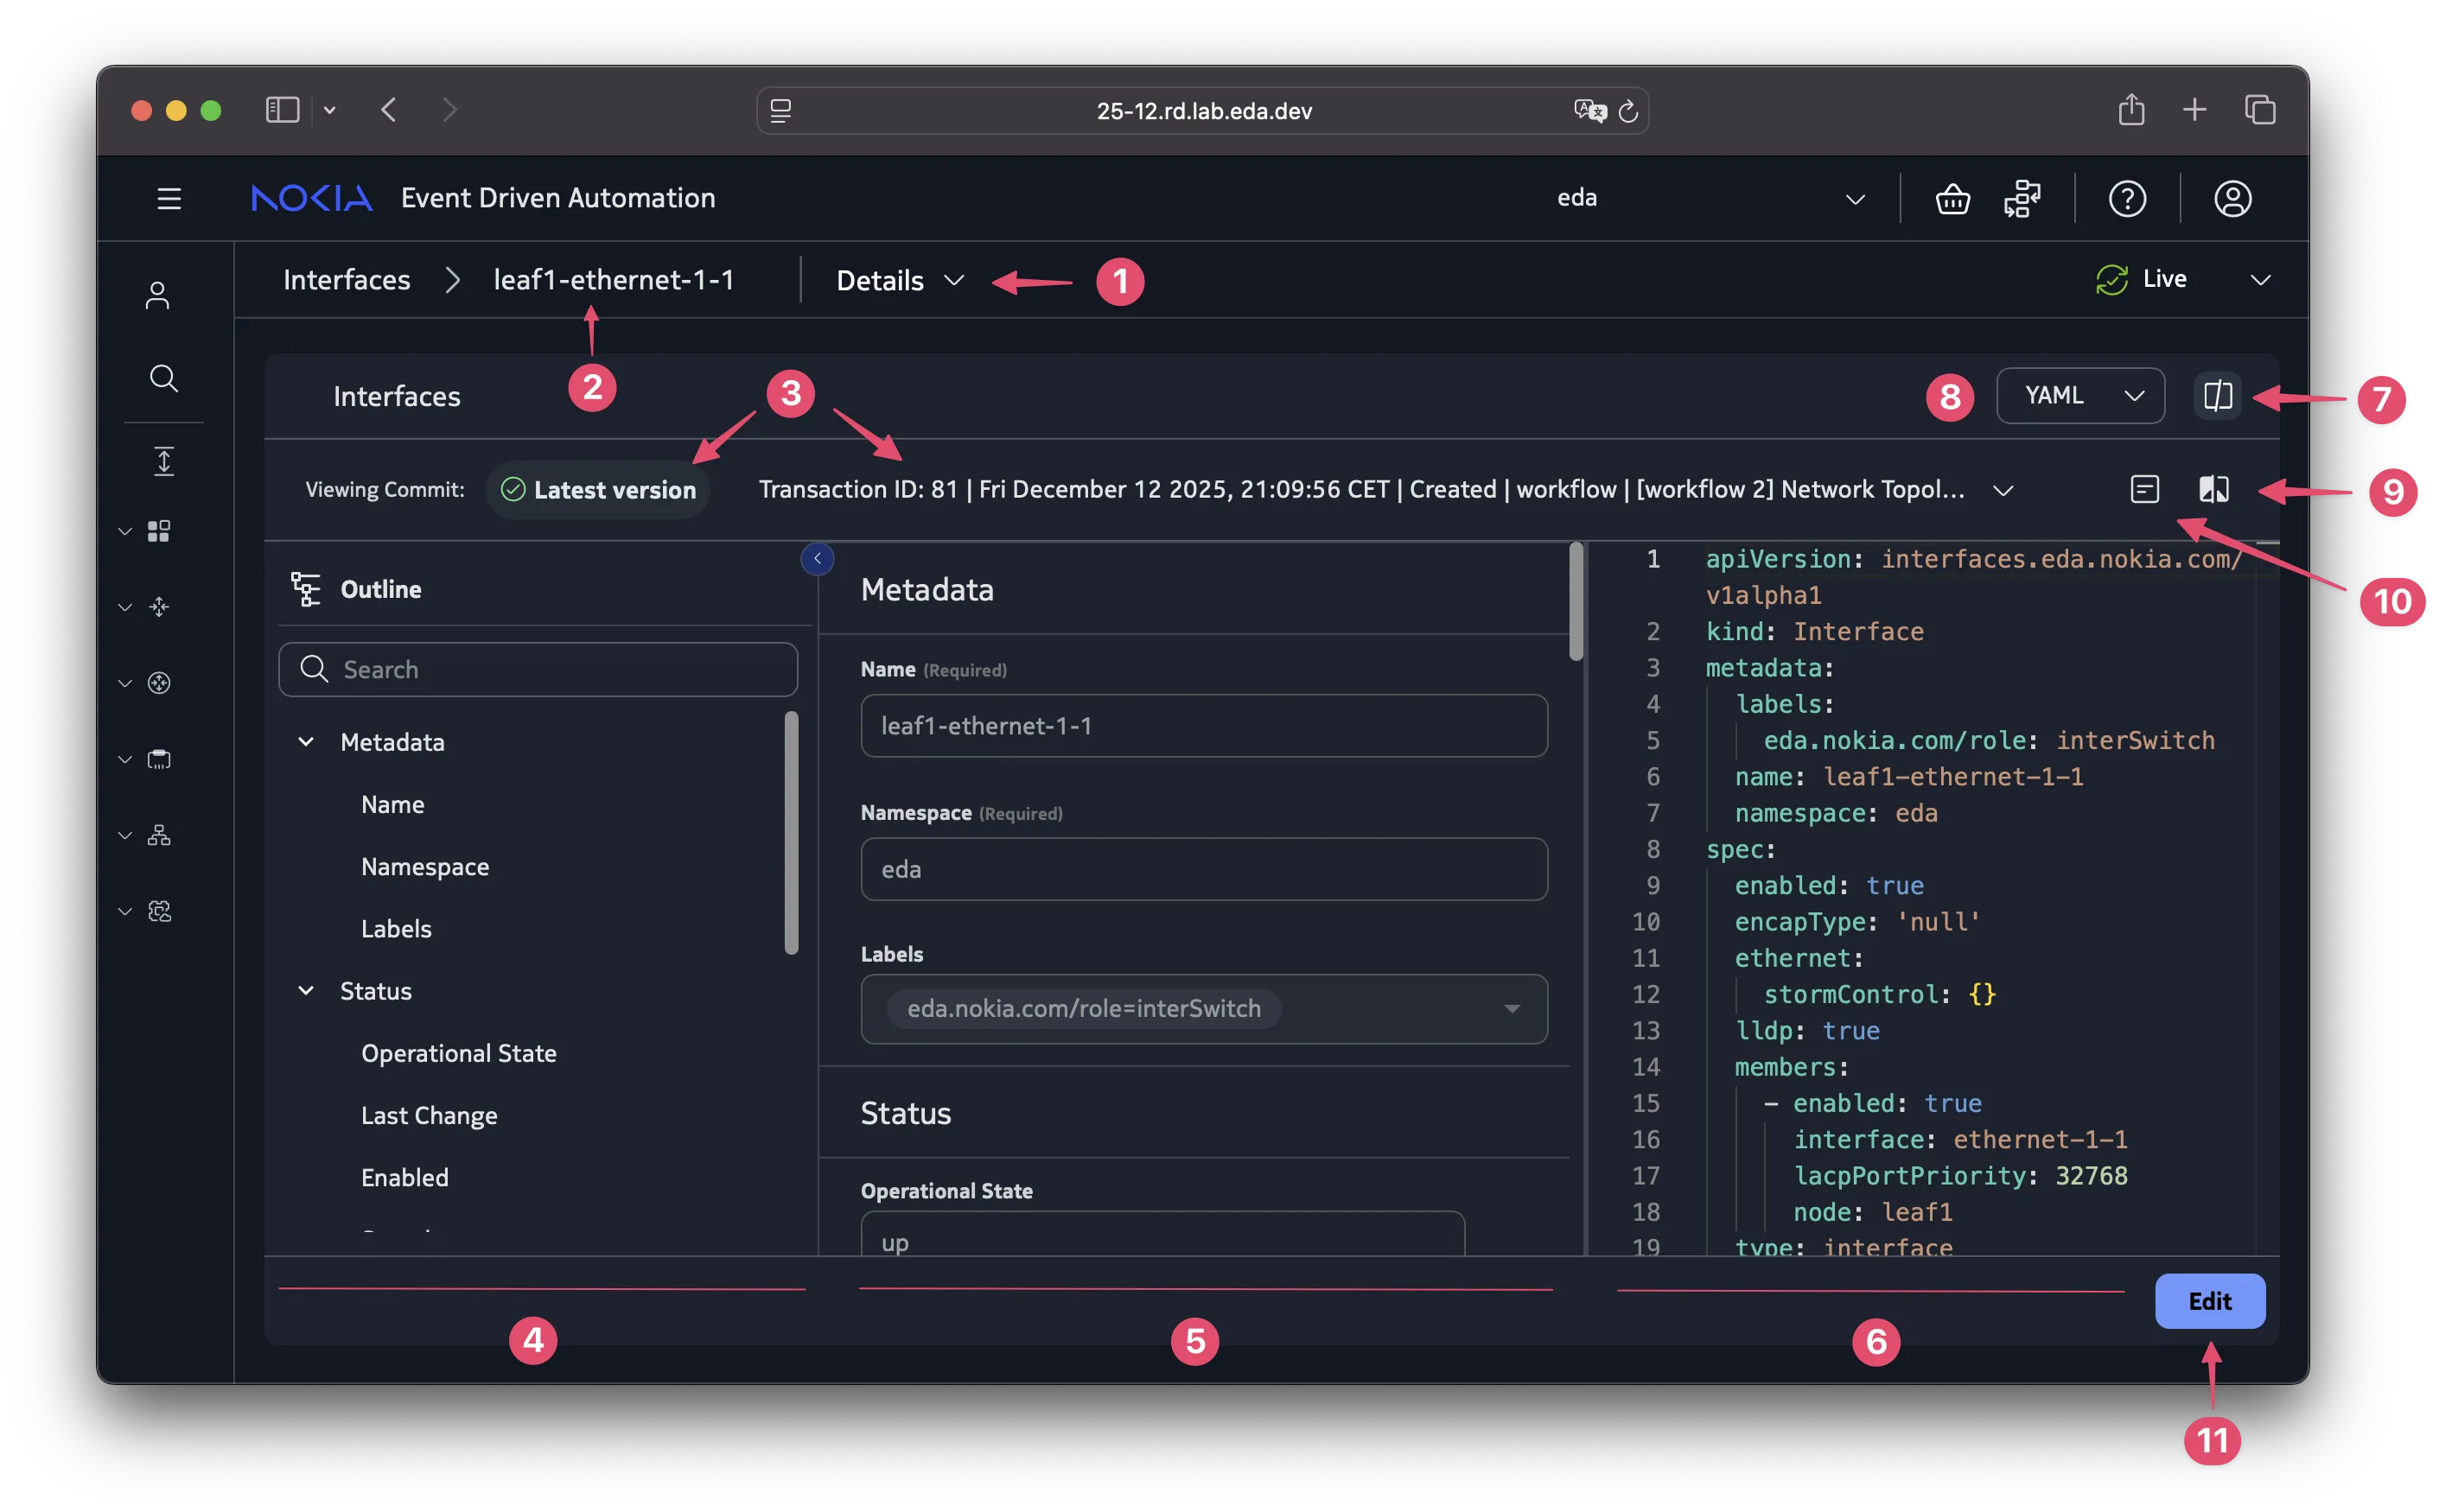The image size is (2439, 1512).
Task: Click the "encapType: 'null'" YAML line
Action: coord(1856,922)
